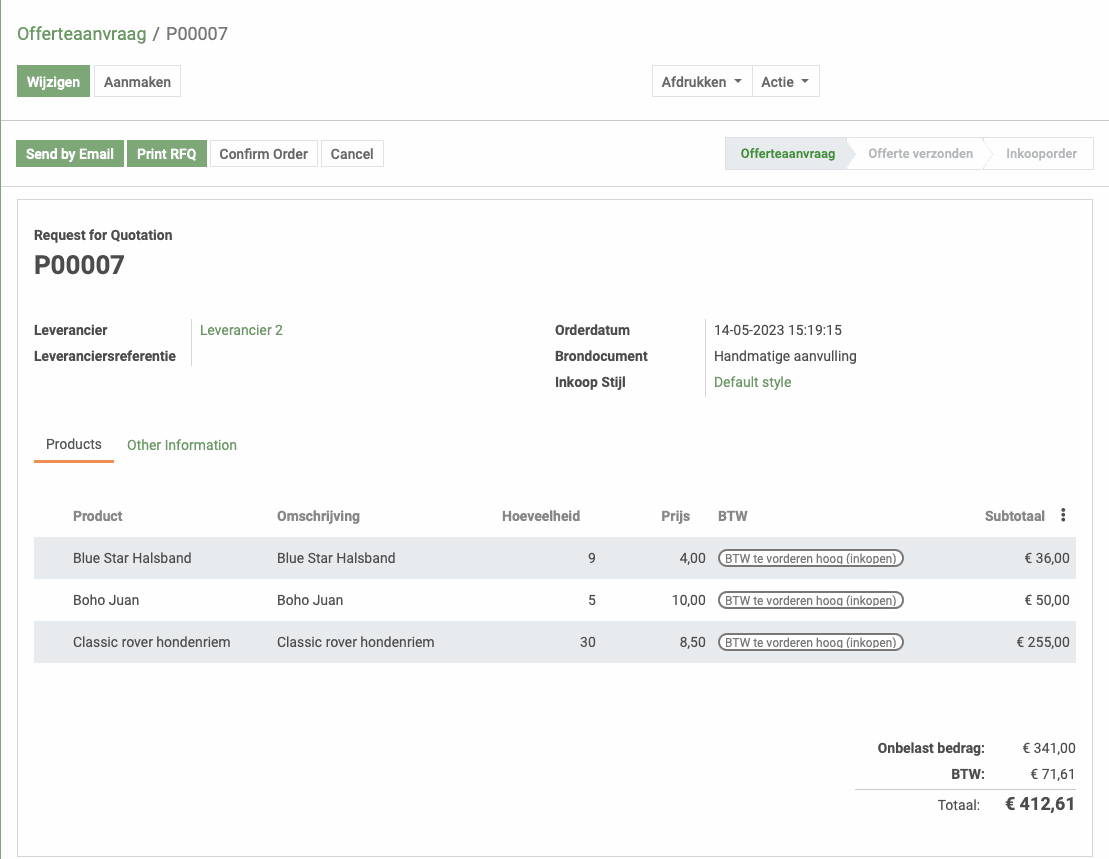Open the Afdrukken dropdown
Screen dimensions: 1109x859
(x=702, y=81)
